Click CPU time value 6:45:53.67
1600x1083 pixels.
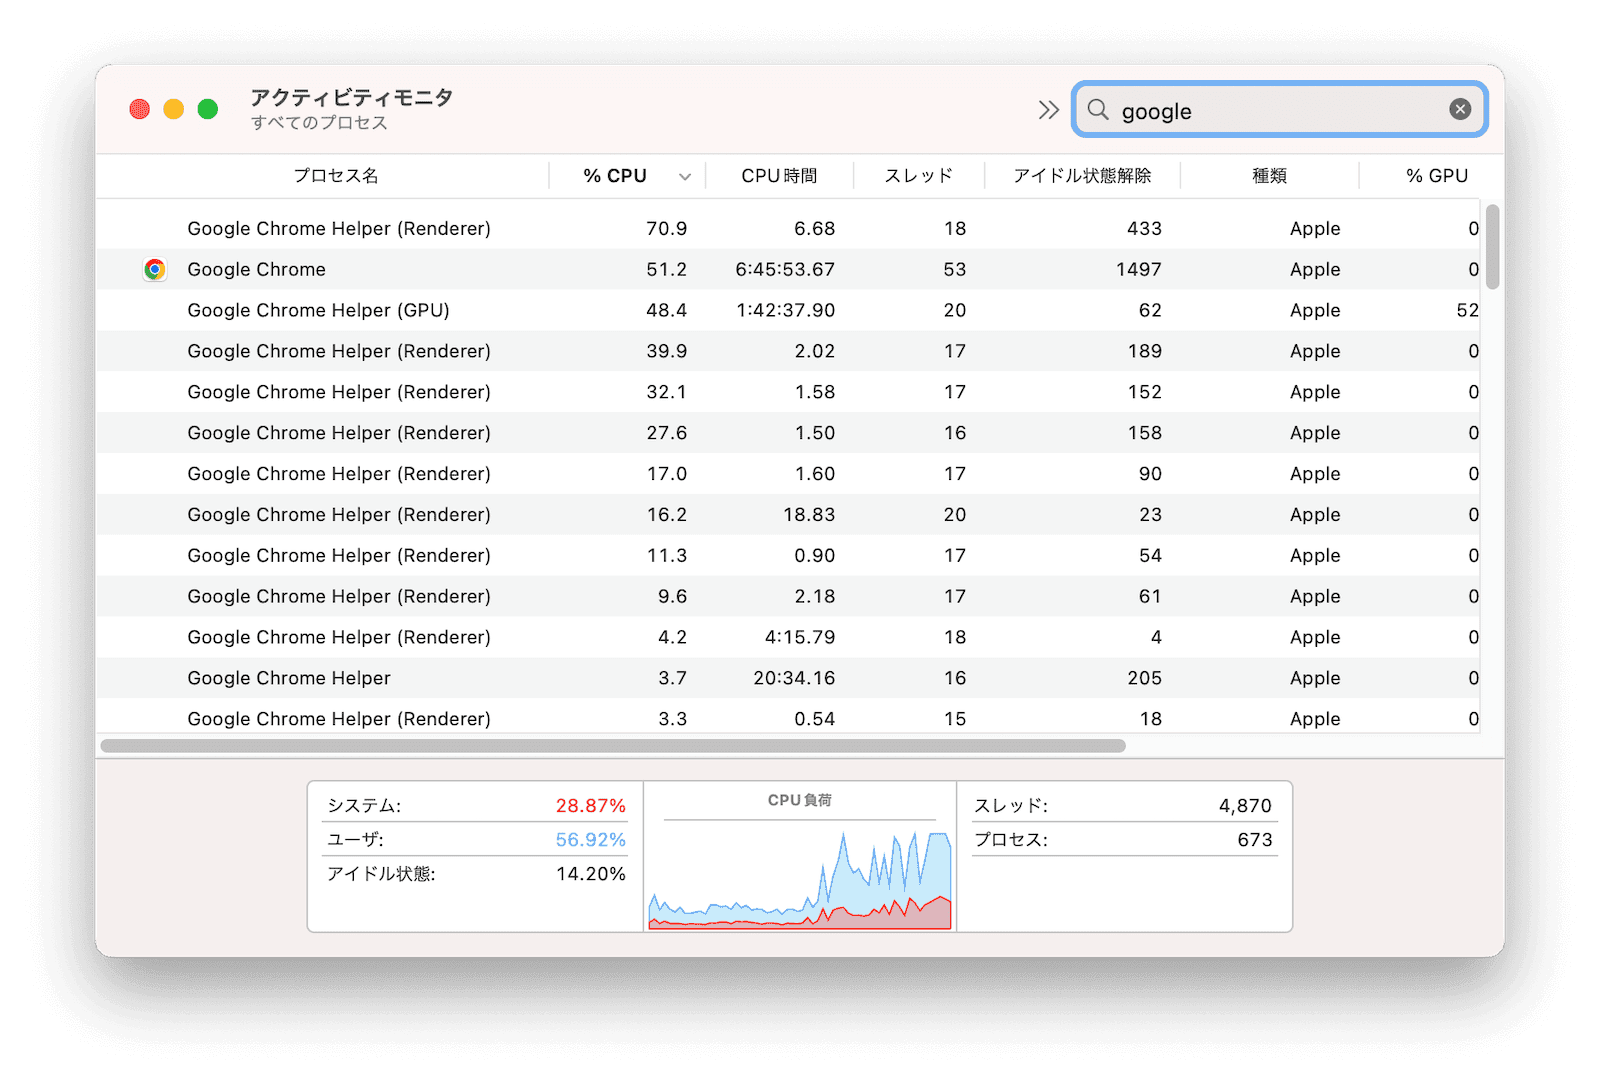click(x=785, y=270)
